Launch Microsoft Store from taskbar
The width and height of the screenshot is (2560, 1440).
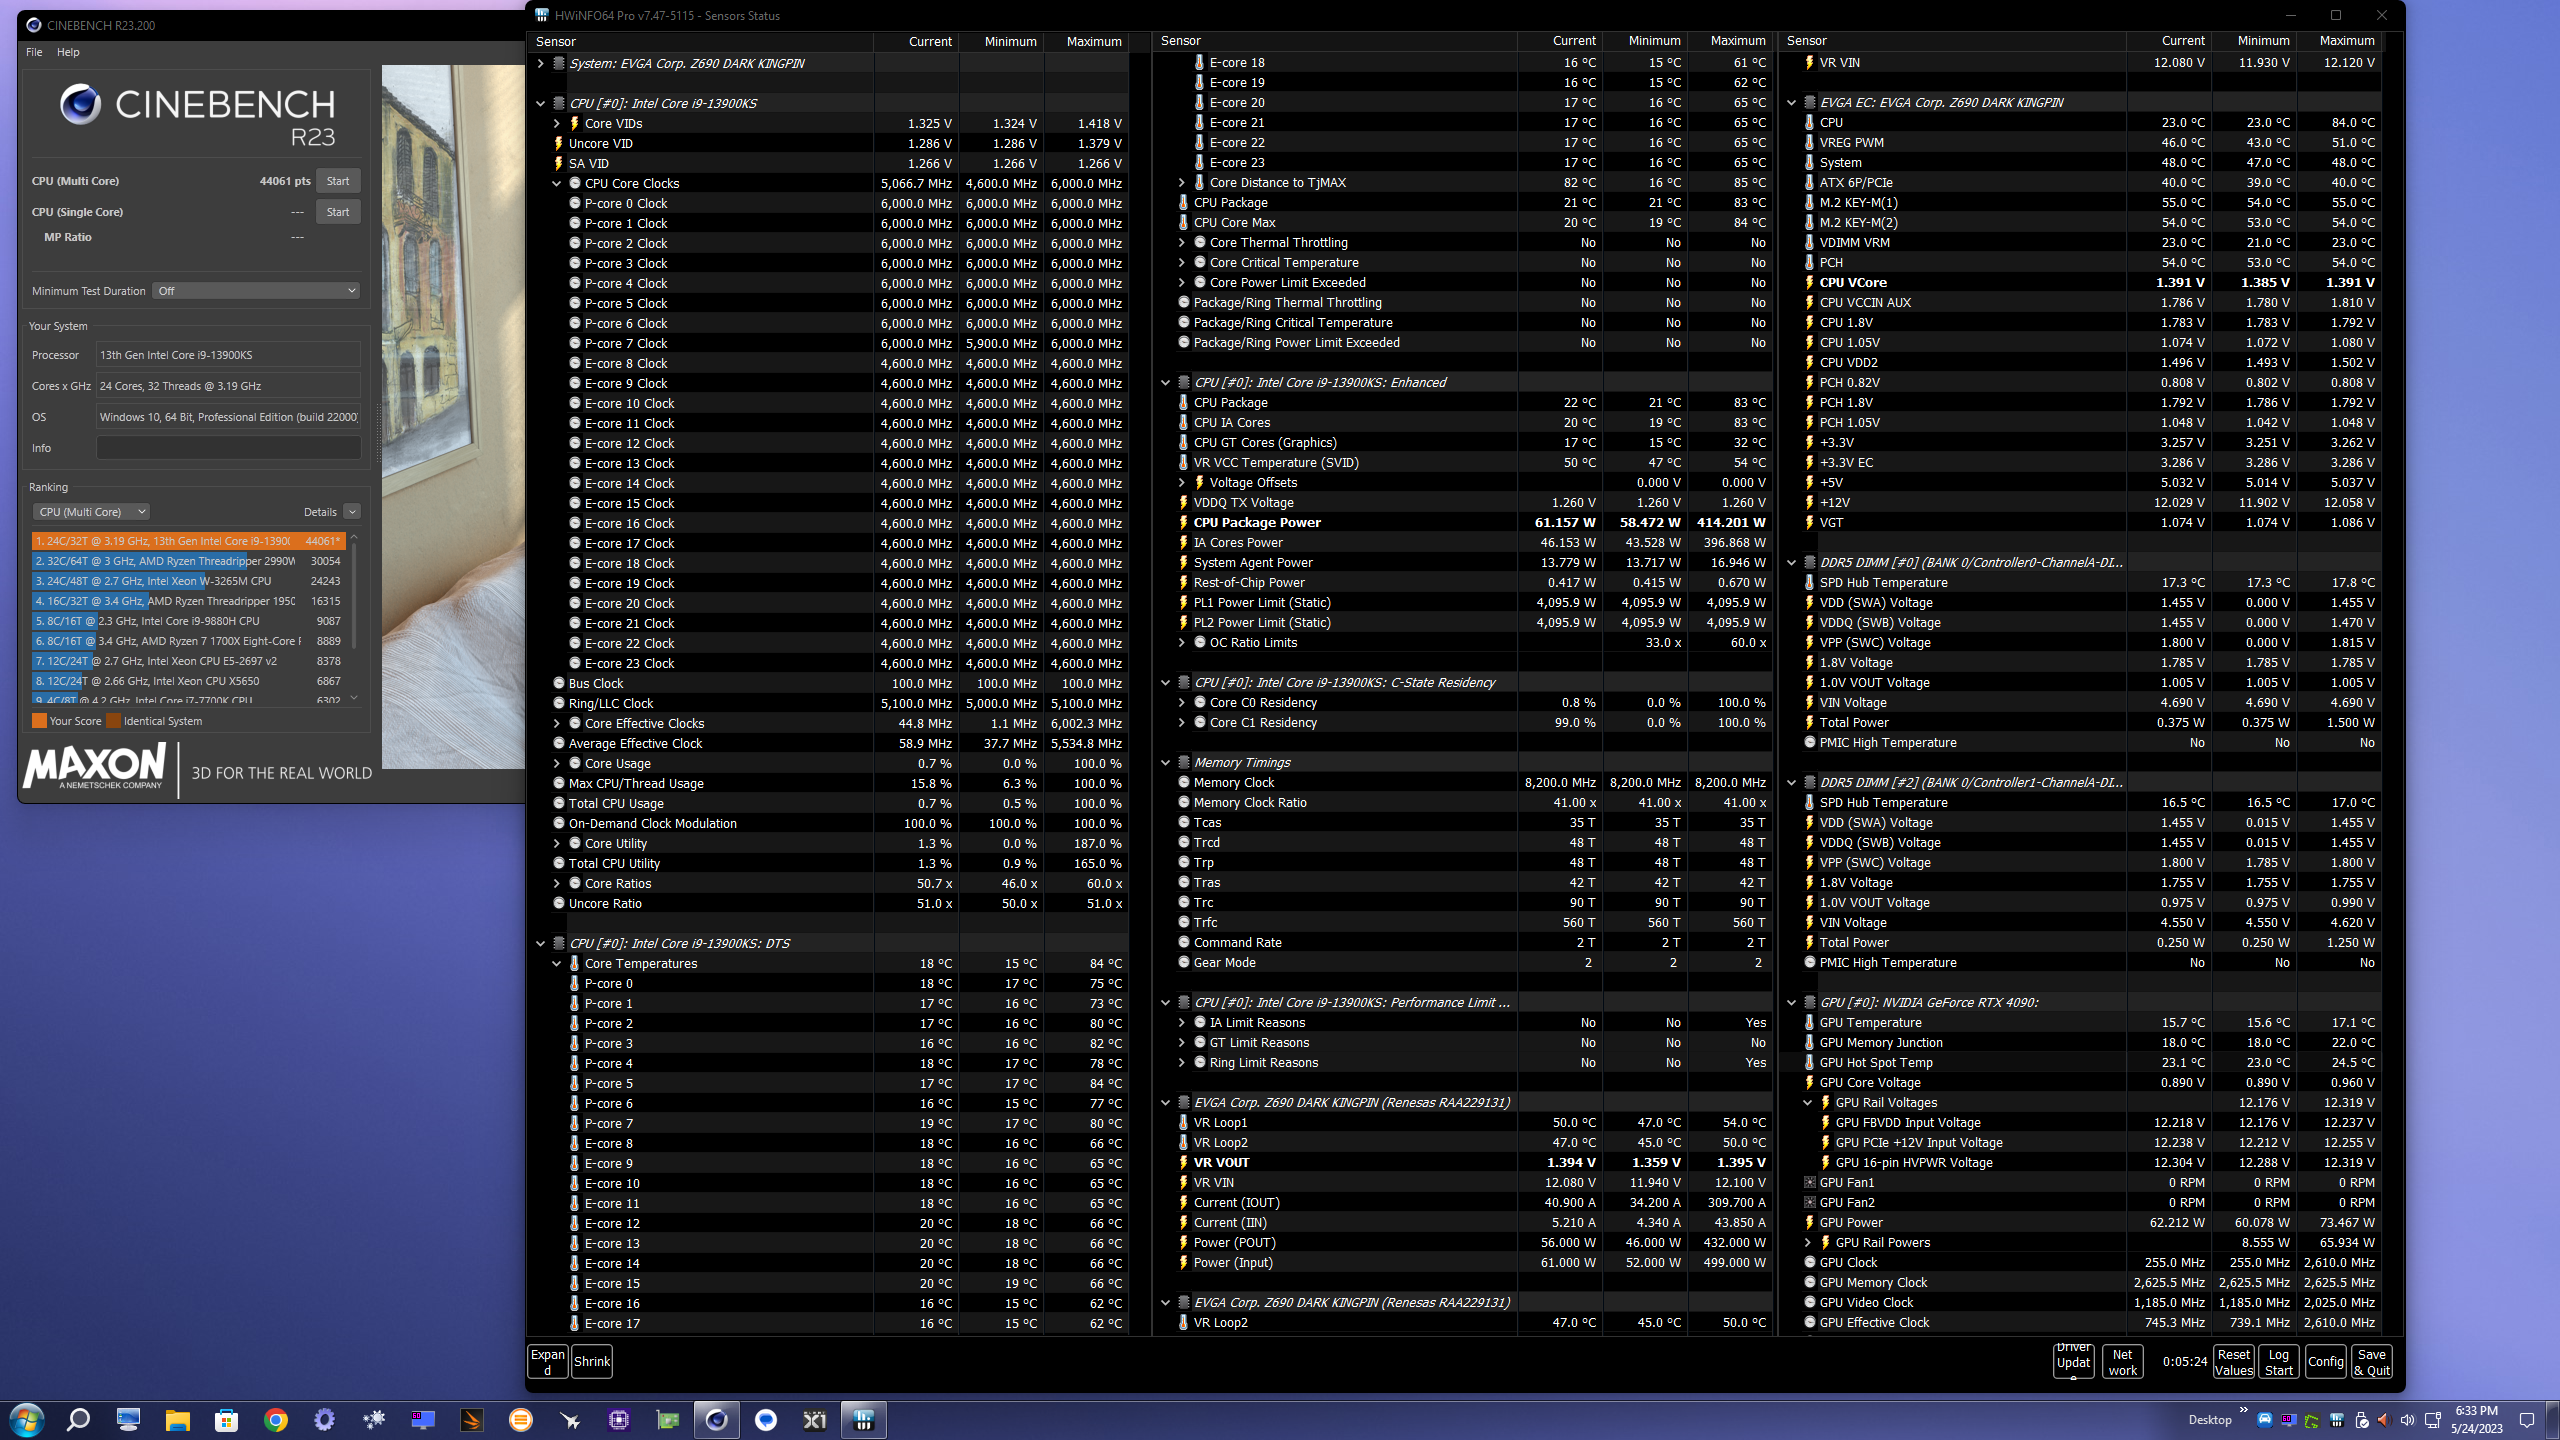click(226, 1419)
